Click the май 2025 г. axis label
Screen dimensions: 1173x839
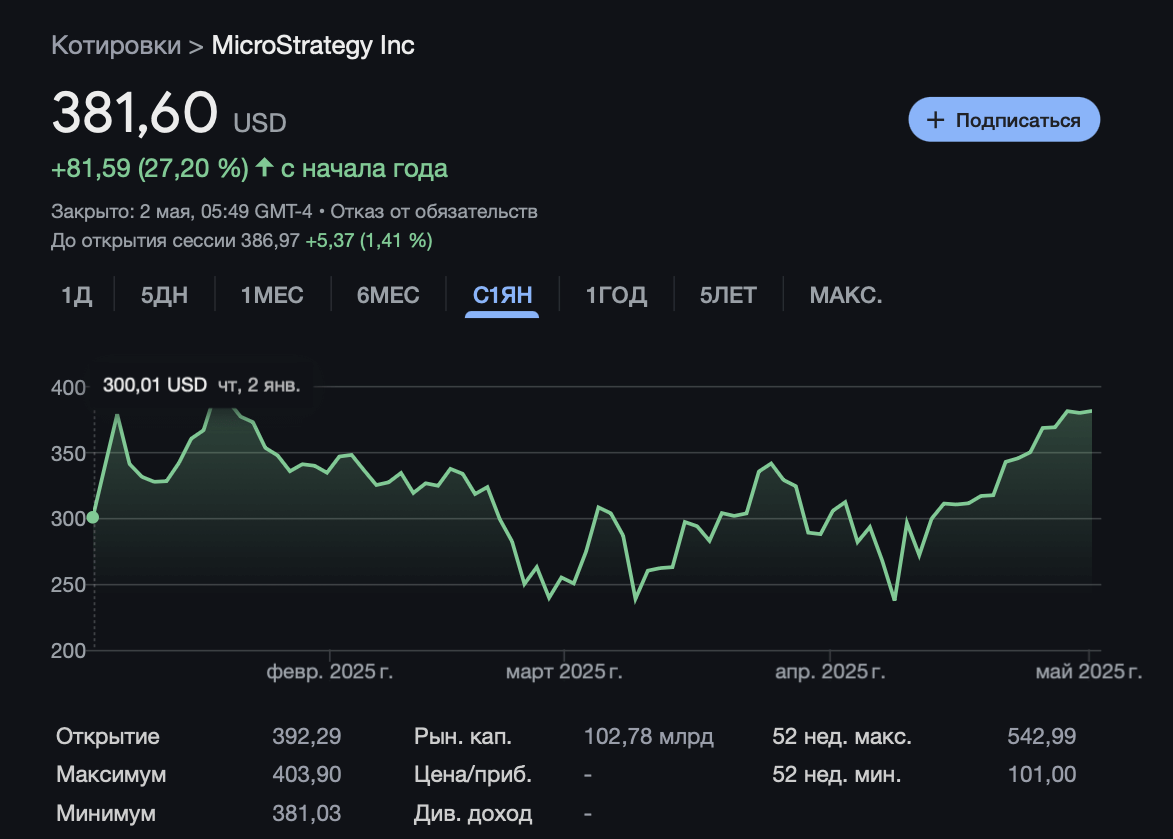[x=1088, y=671]
